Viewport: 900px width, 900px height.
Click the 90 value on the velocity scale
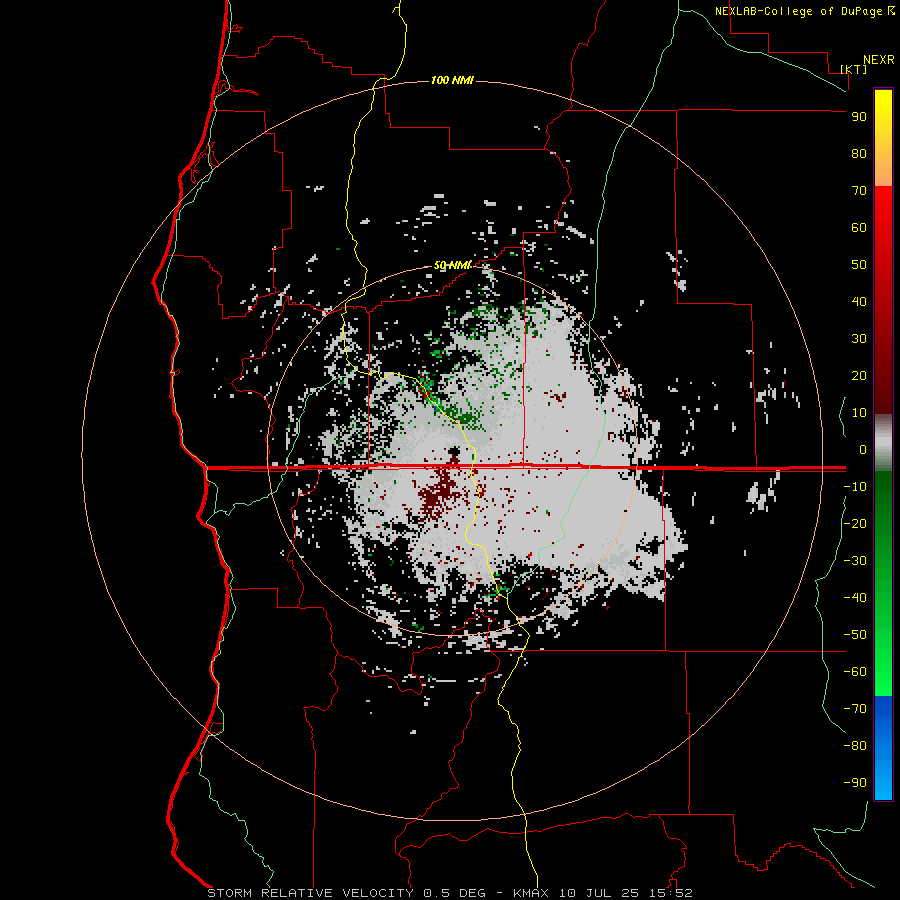(859, 117)
